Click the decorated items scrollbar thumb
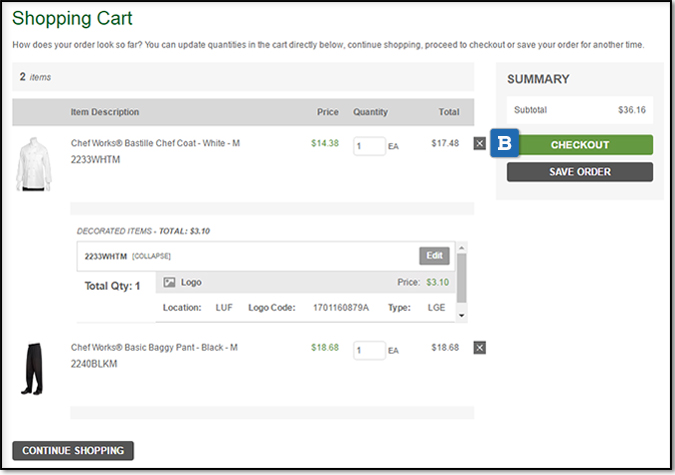 (461, 280)
